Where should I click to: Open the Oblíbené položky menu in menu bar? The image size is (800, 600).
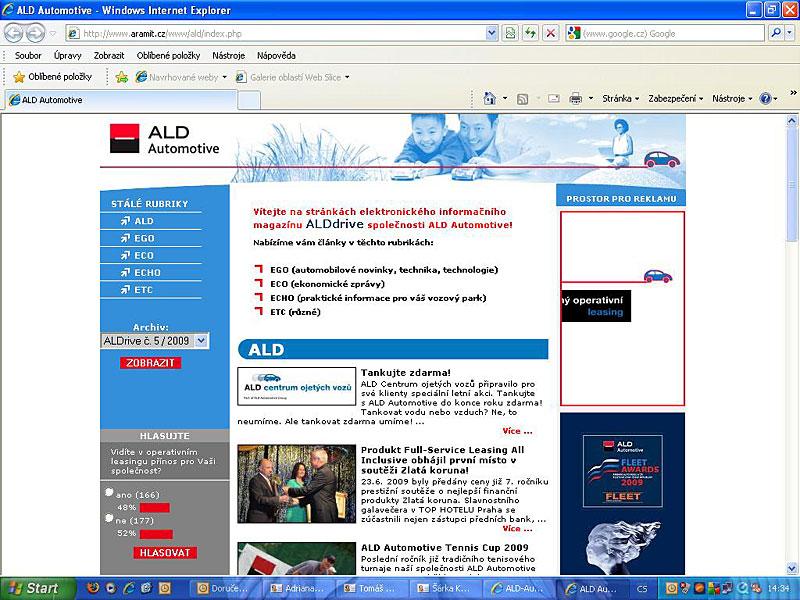click(168, 56)
